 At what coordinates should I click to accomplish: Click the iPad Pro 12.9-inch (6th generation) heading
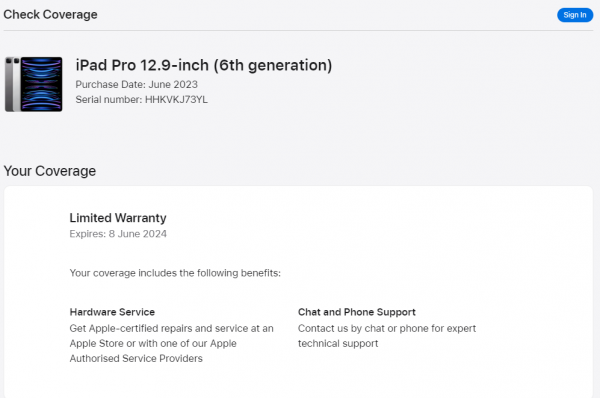point(204,65)
